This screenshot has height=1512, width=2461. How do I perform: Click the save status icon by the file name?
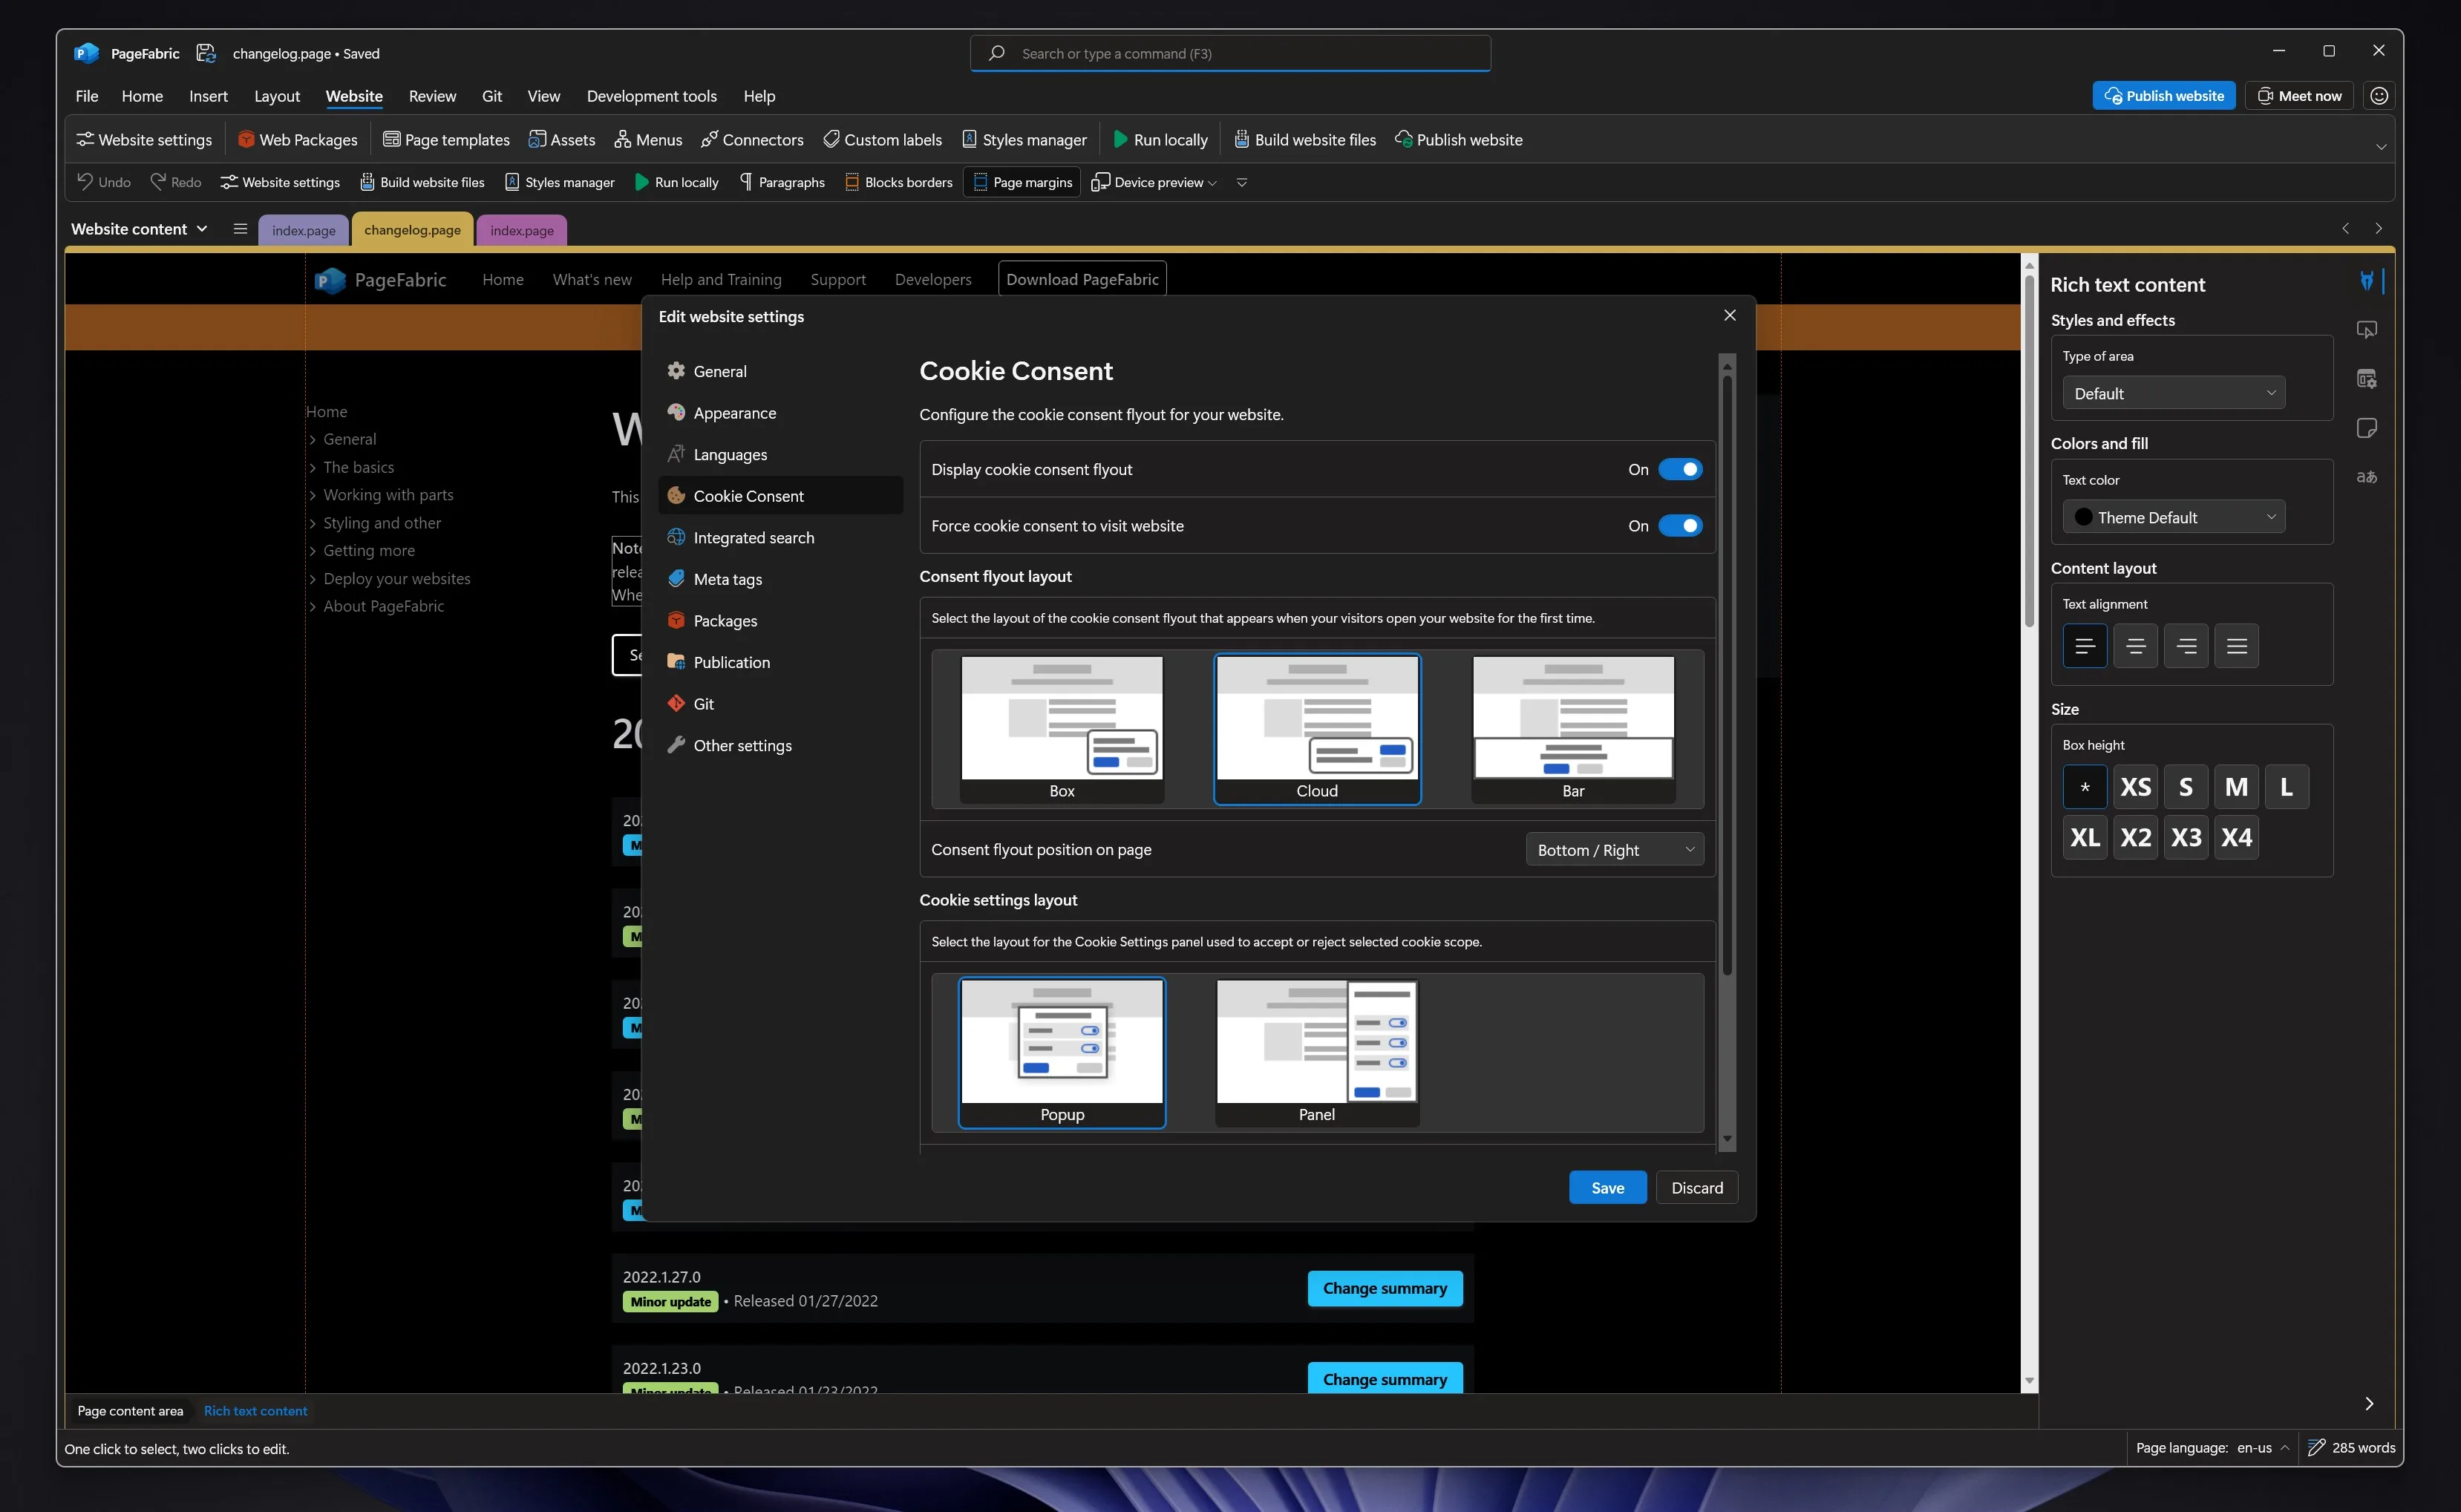[206, 53]
